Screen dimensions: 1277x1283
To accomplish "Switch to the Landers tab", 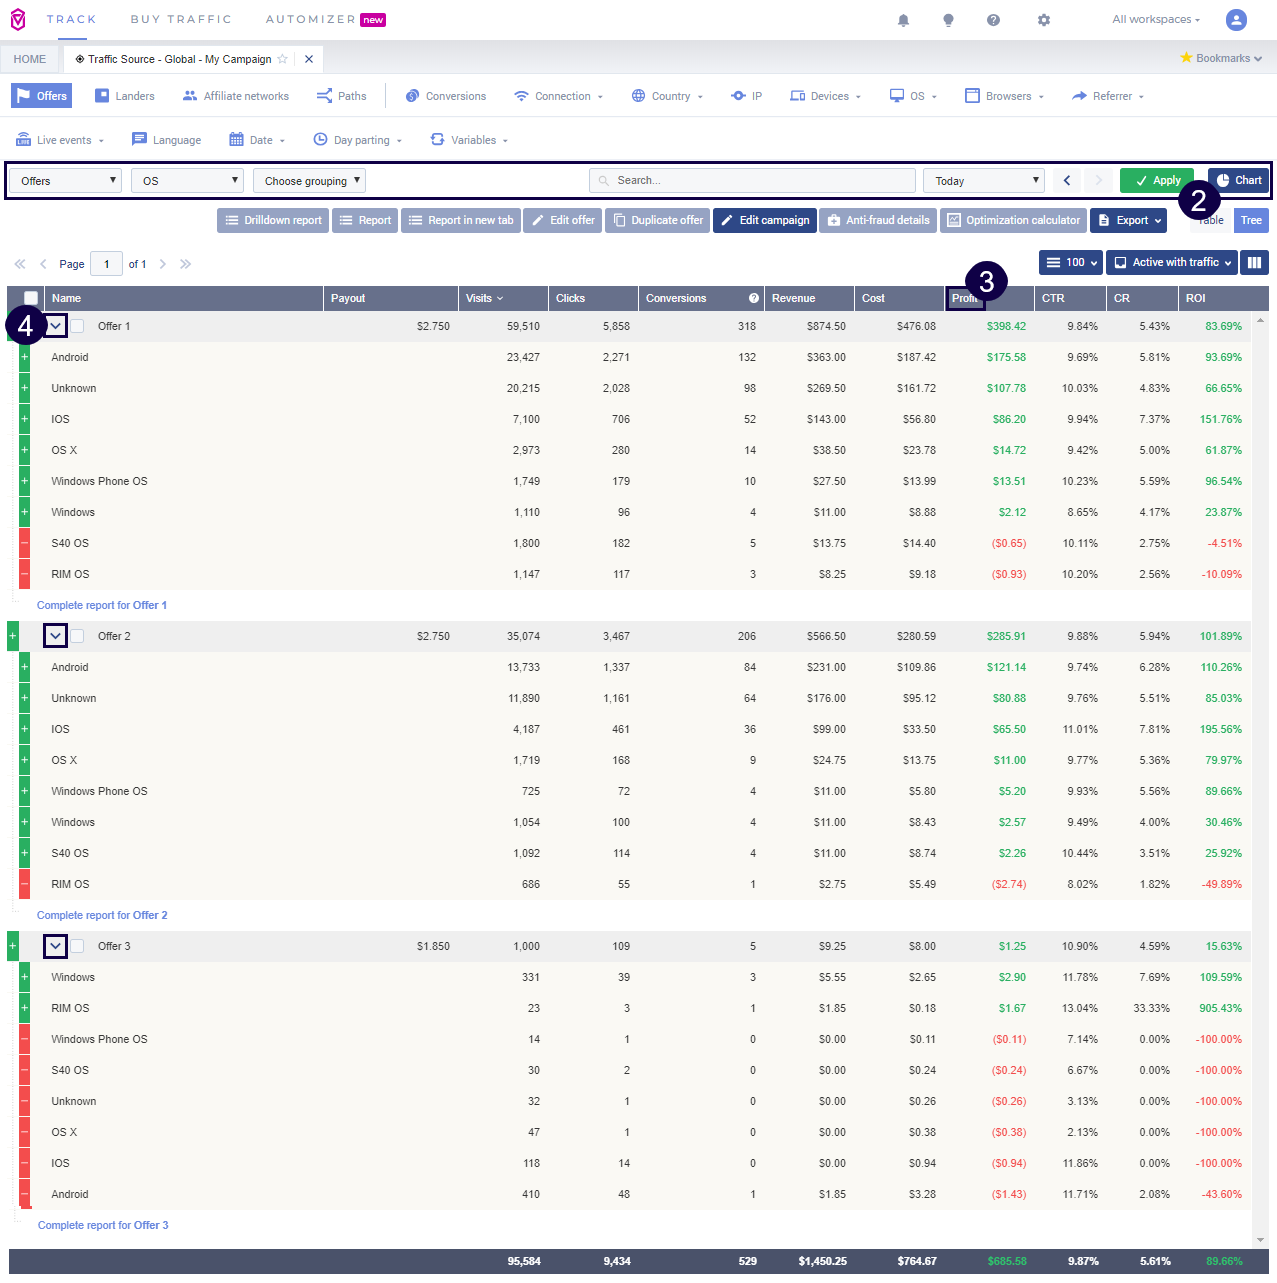I will (125, 96).
